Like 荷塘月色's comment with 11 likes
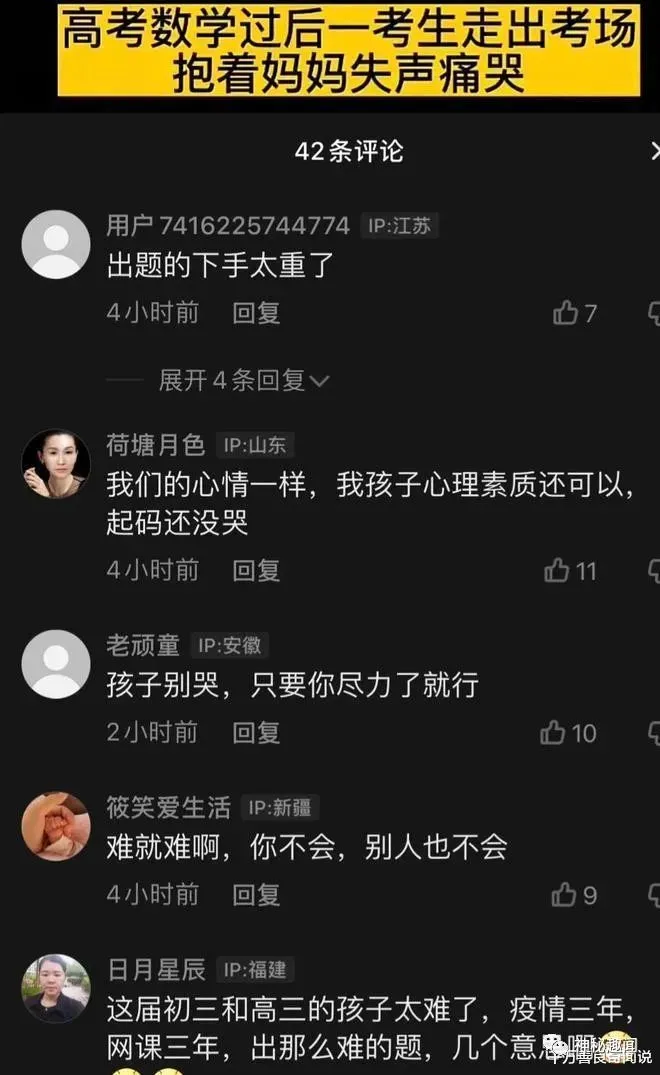This screenshot has width=660, height=1075. (570, 570)
